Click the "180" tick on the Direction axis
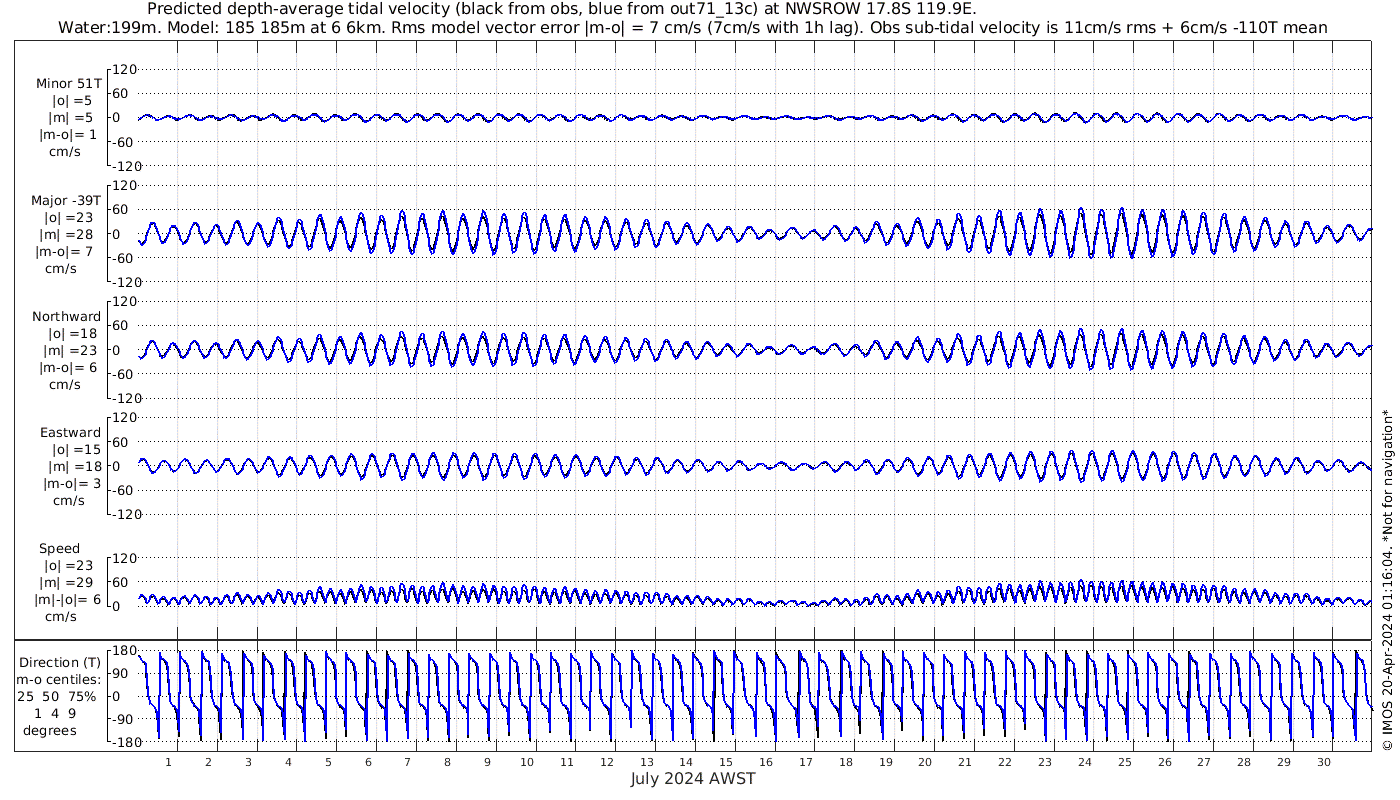The image size is (1400, 800). coord(123,652)
